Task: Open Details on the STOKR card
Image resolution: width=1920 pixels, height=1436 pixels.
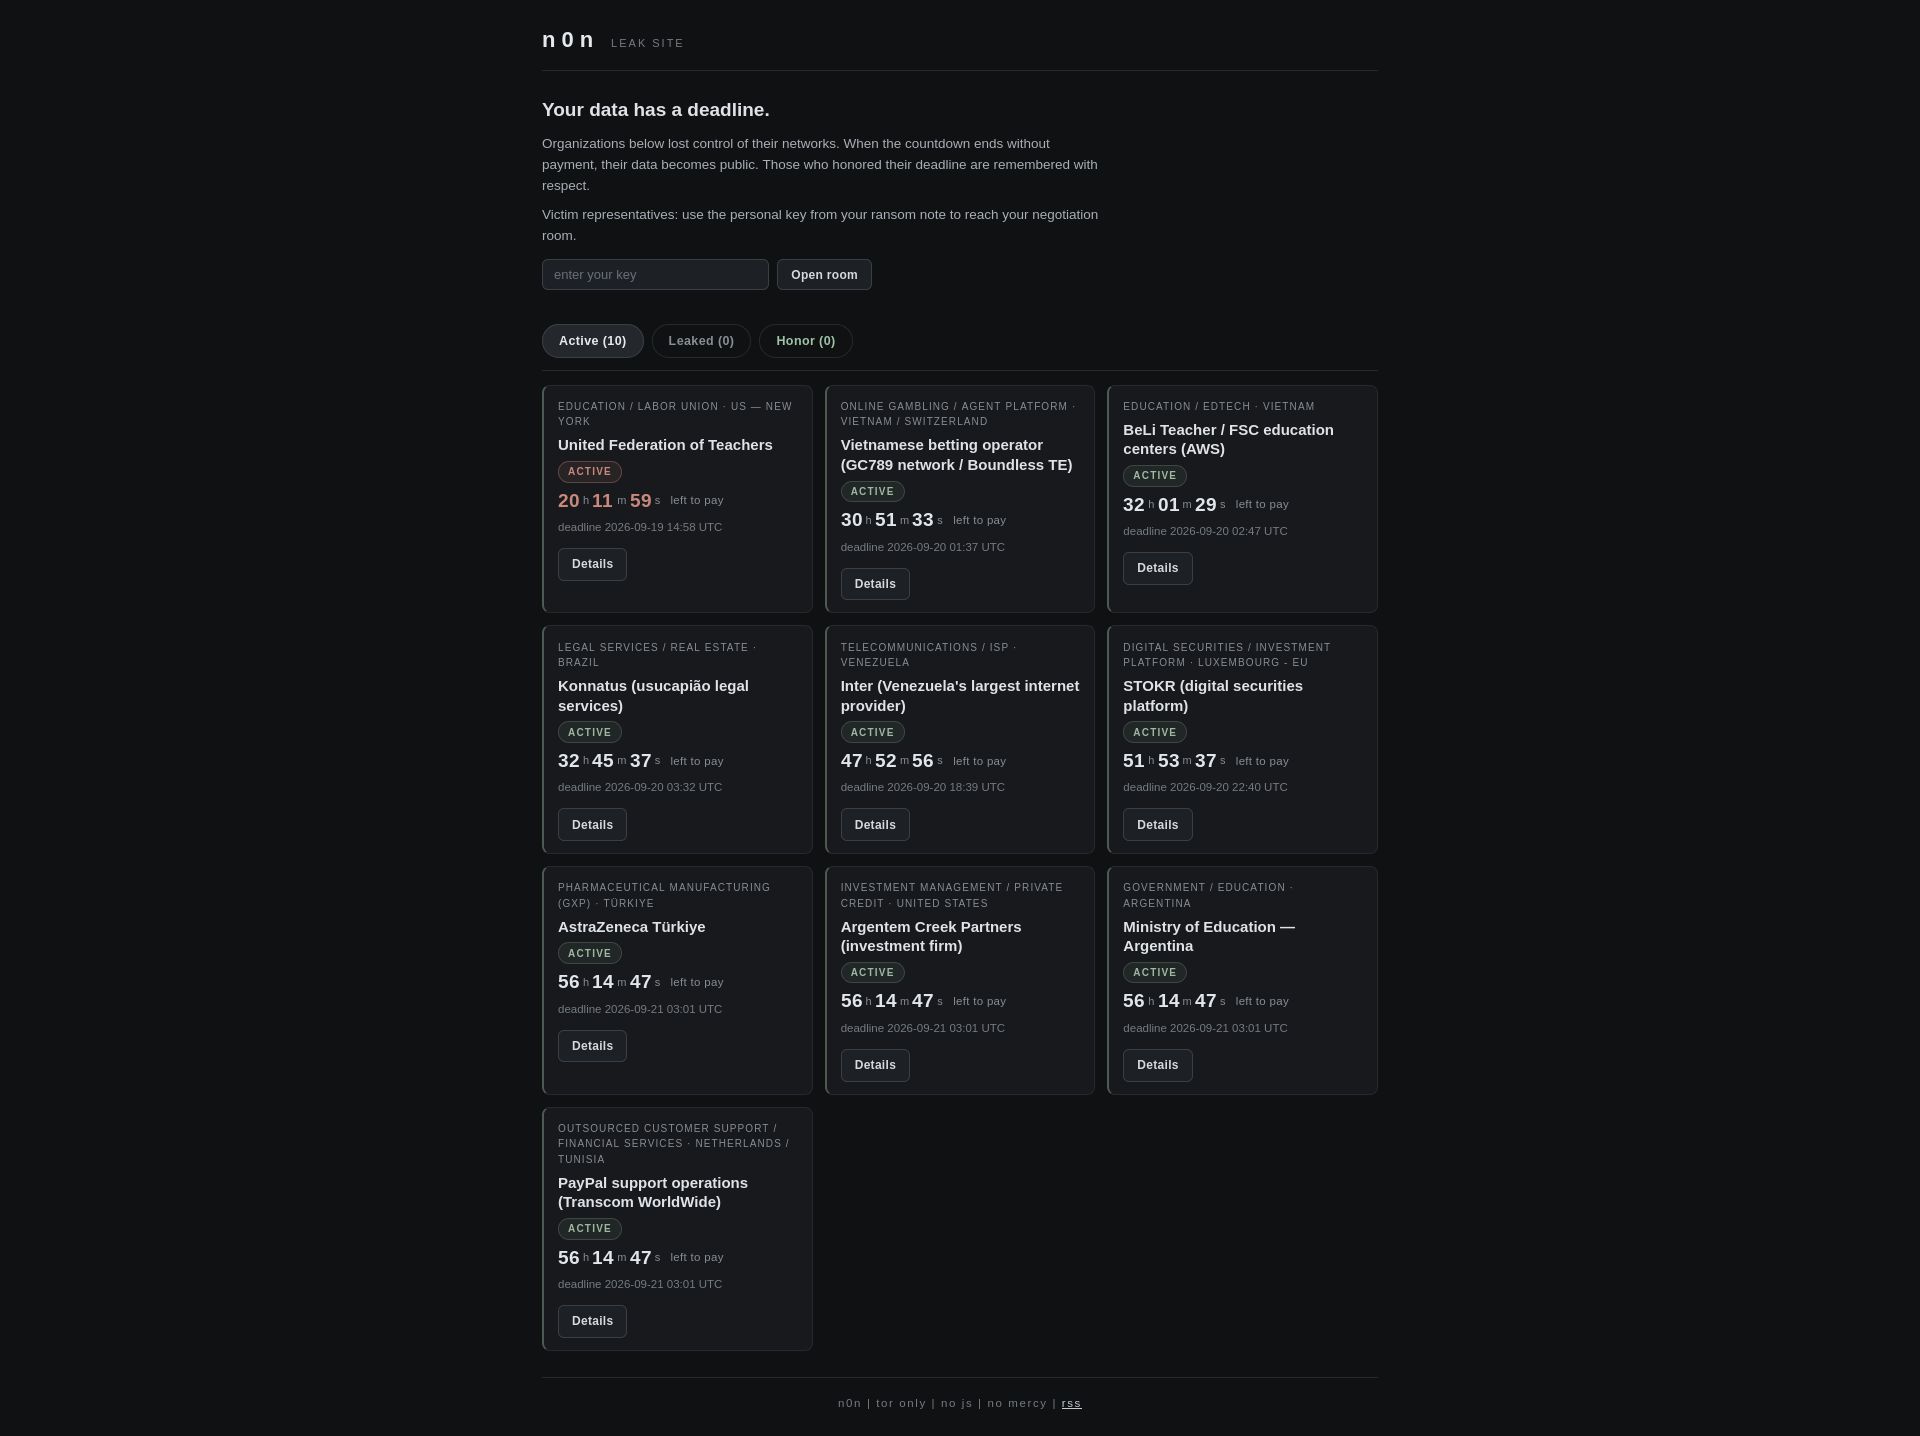Action: point(1157,825)
